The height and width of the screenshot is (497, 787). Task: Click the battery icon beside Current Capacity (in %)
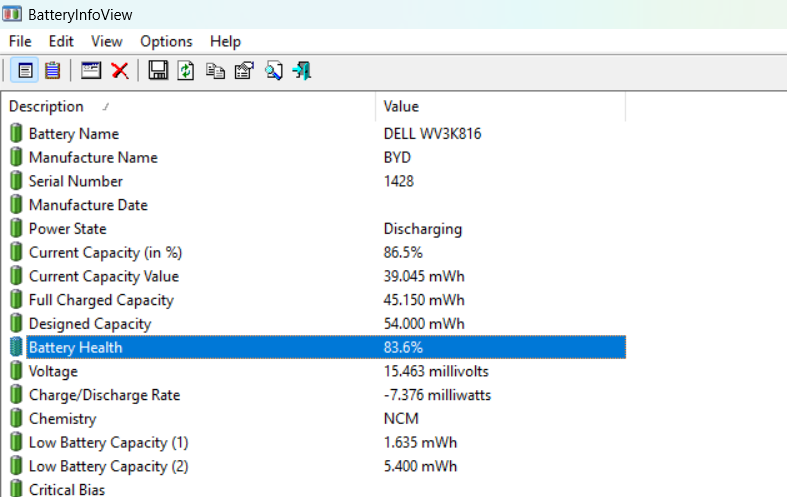16,252
